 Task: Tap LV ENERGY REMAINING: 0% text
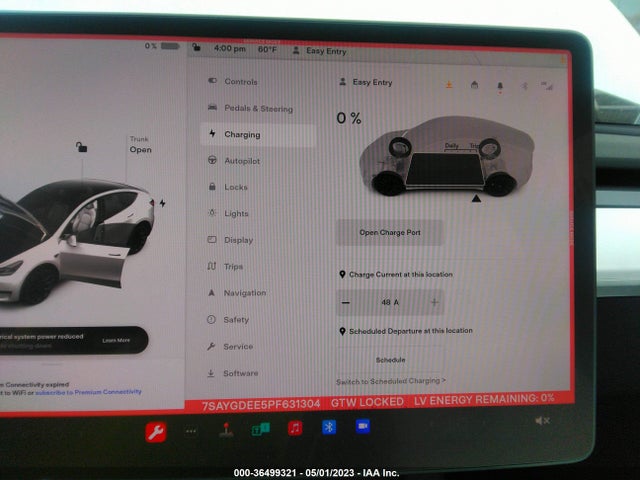[x=484, y=400]
